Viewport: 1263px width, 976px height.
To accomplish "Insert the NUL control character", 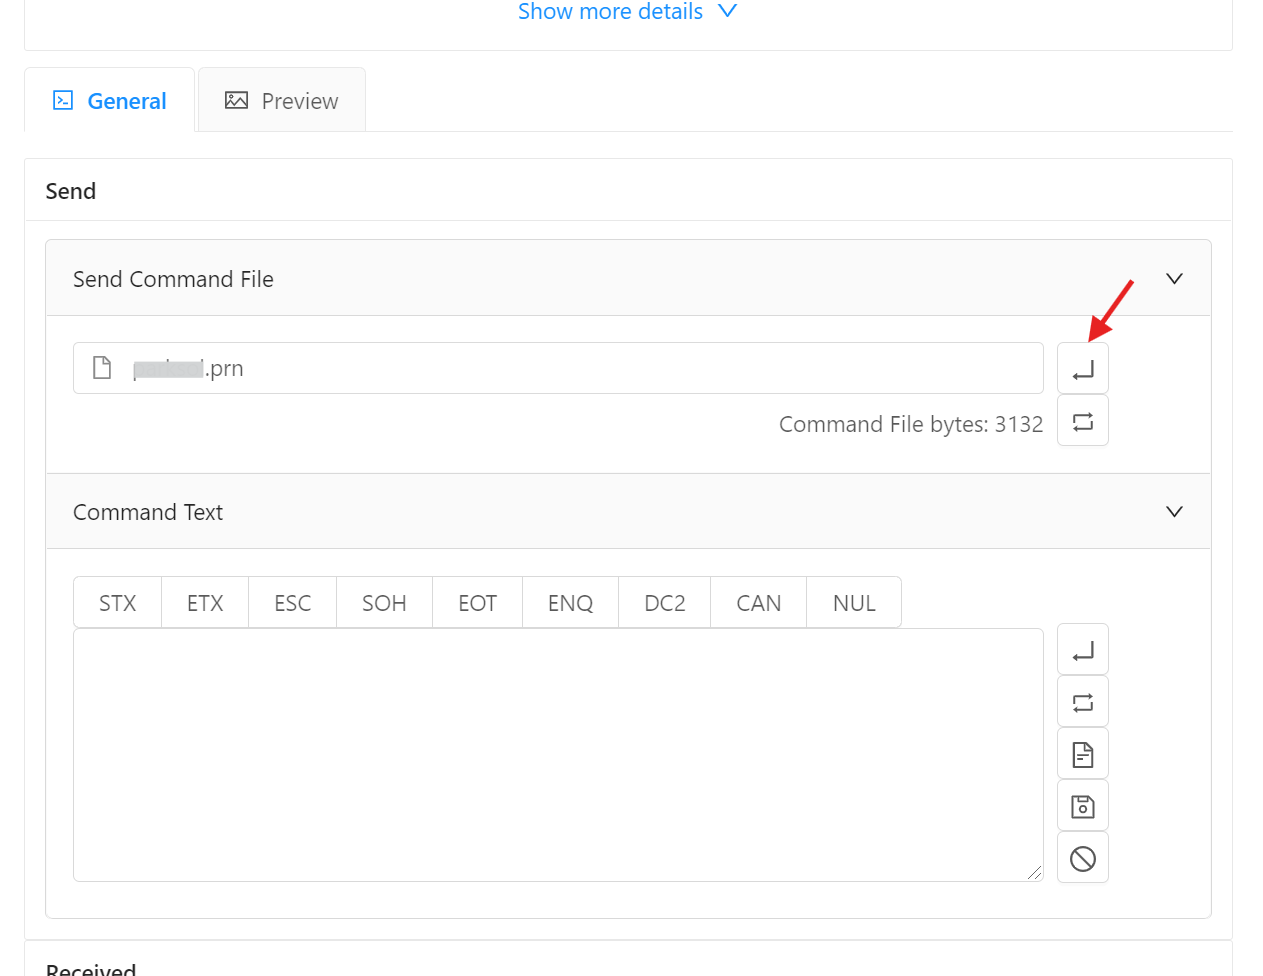I will pyautogui.click(x=853, y=603).
